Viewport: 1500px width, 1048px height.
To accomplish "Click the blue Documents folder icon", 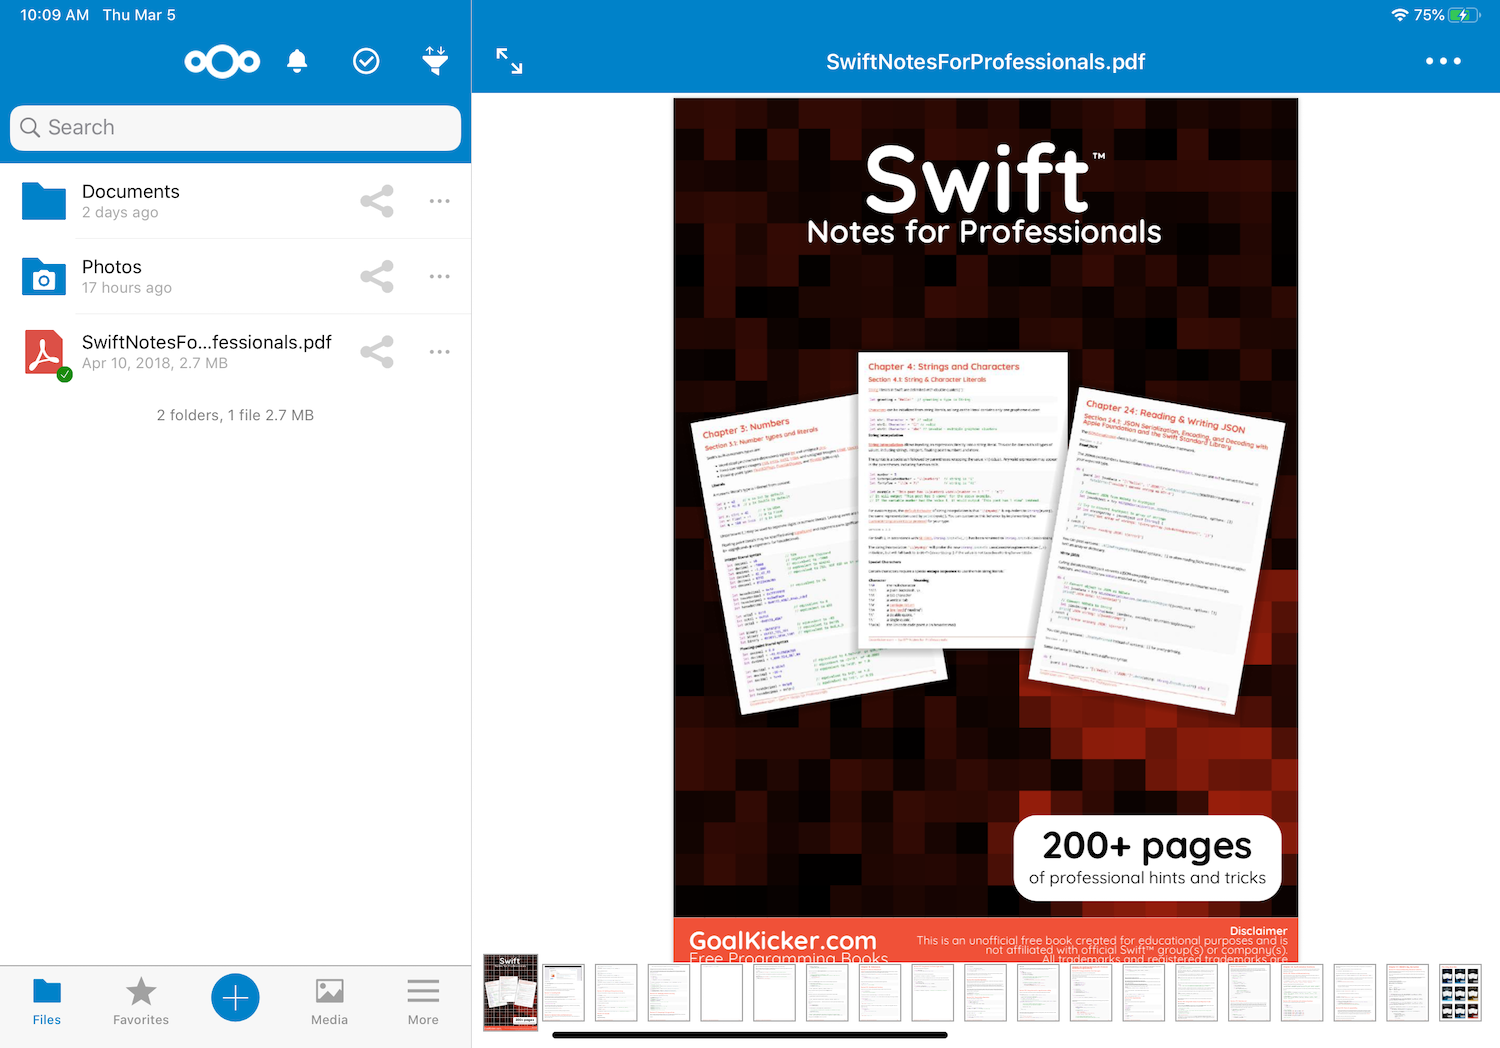I will pos(44,201).
